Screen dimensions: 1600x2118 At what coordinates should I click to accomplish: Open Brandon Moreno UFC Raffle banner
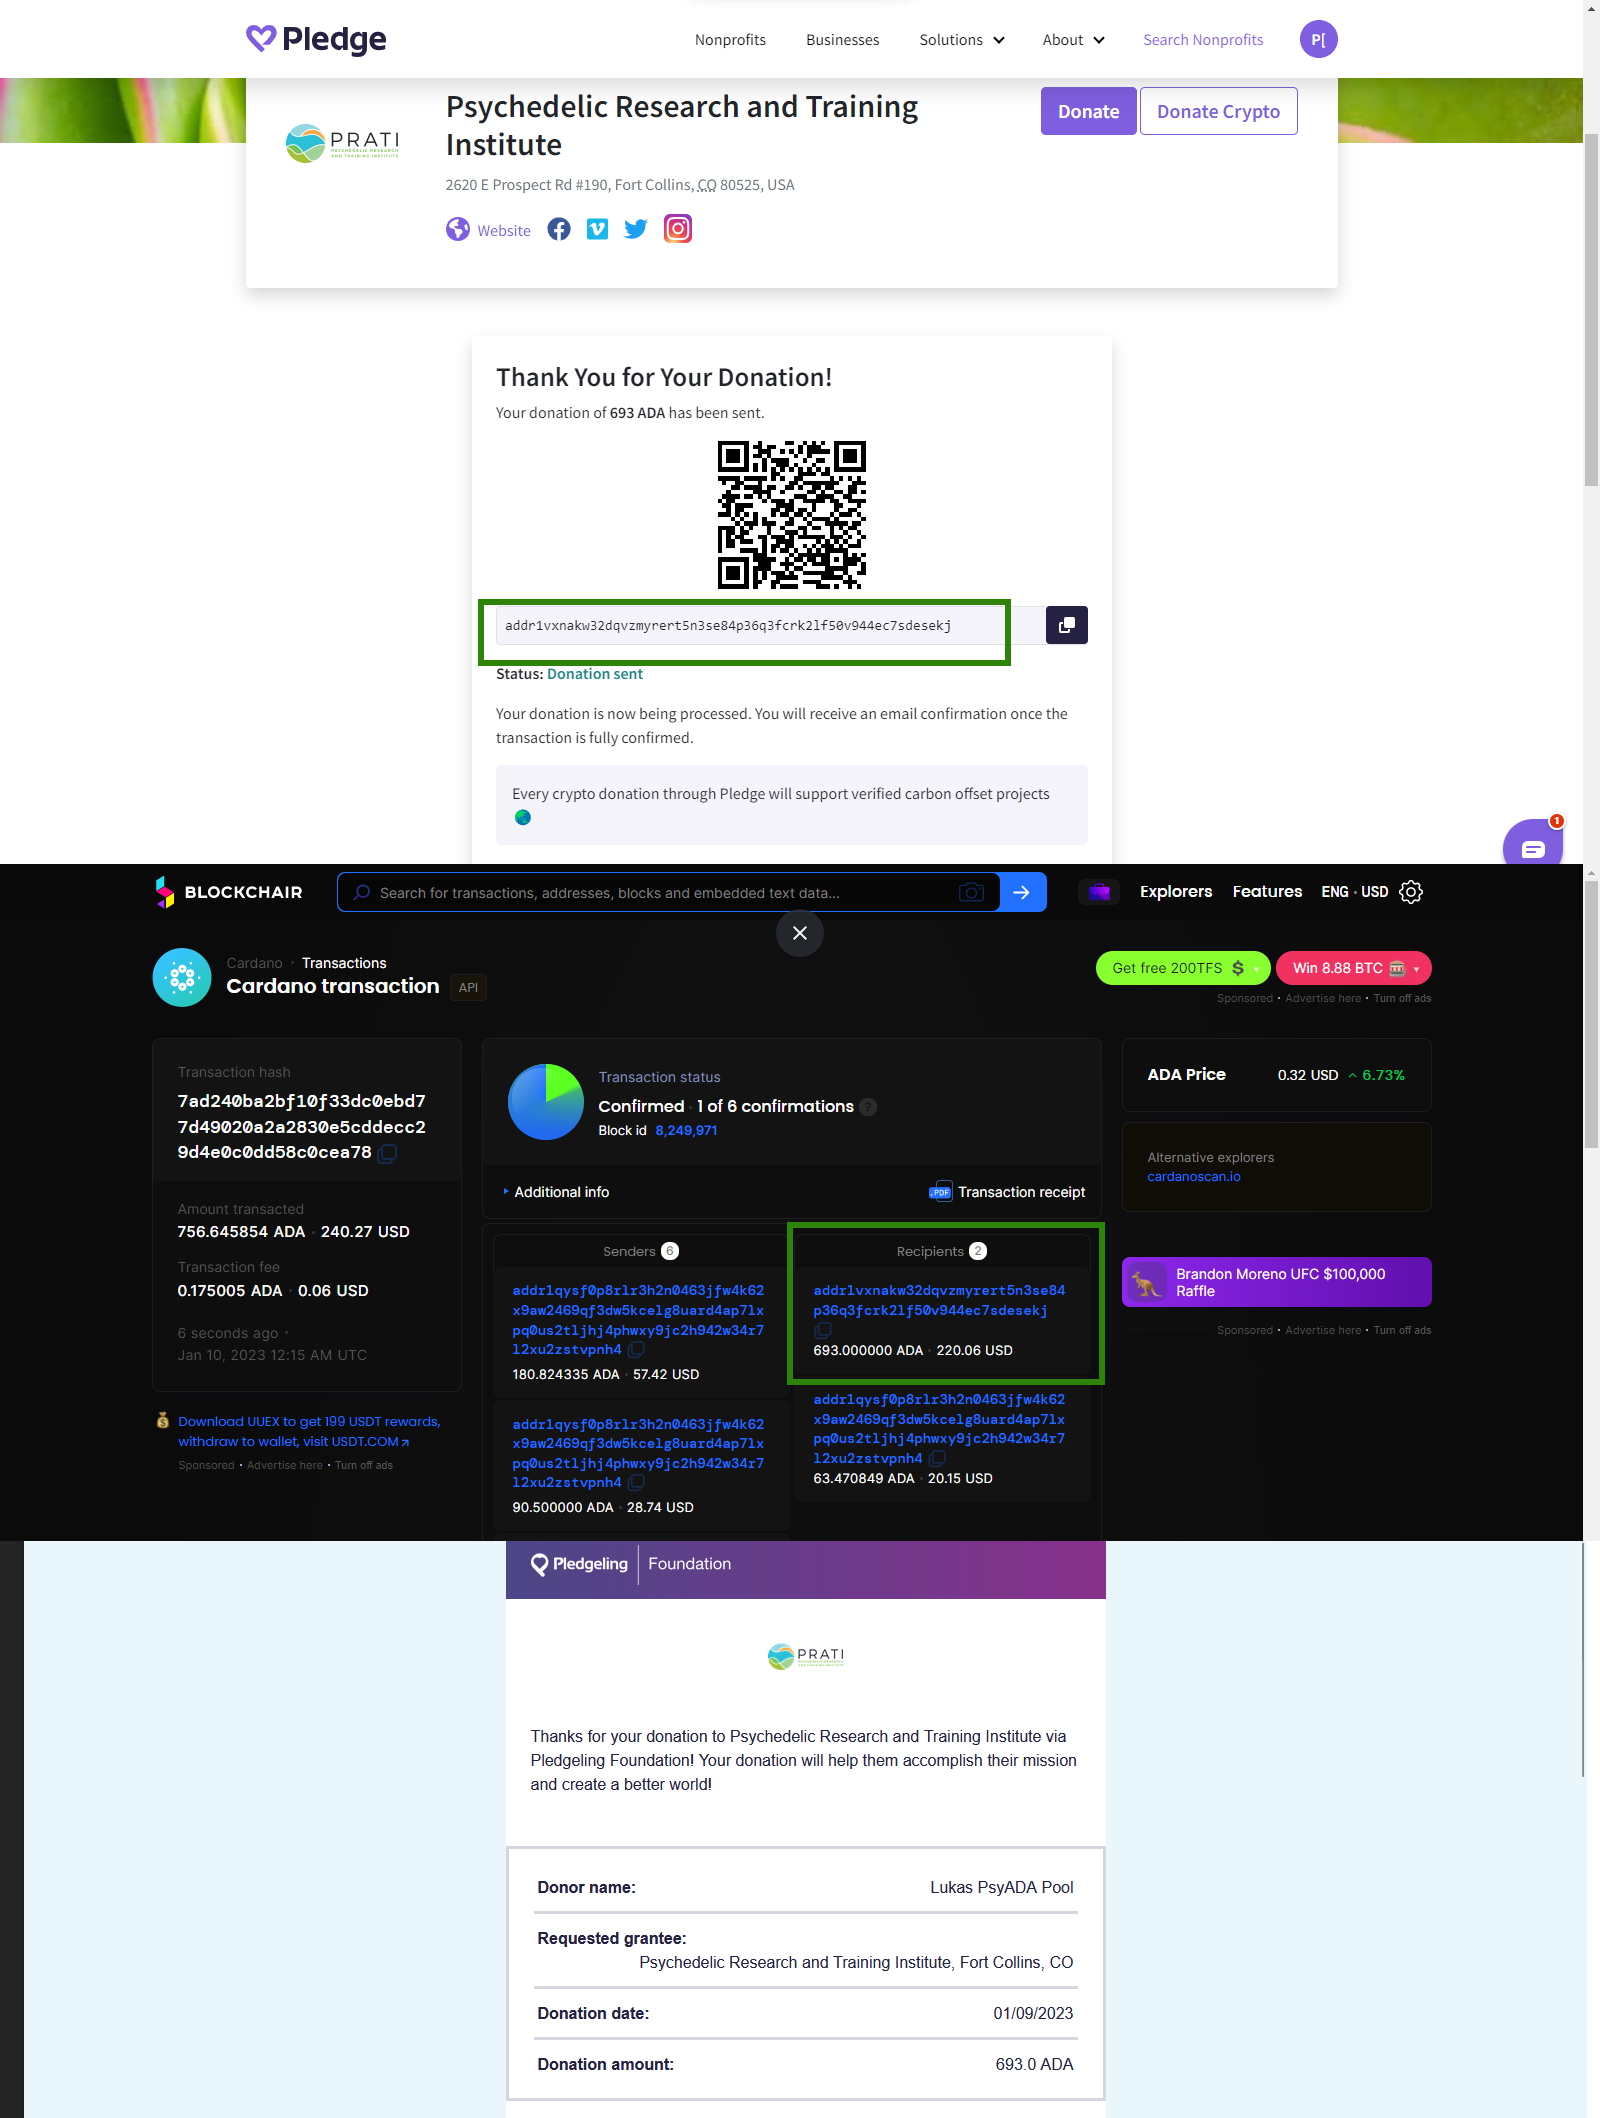click(1277, 1282)
